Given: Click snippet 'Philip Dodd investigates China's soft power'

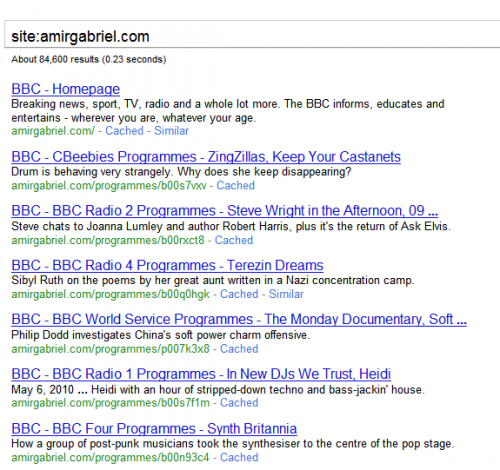Looking at the screenshot, I should click(161, 335).
